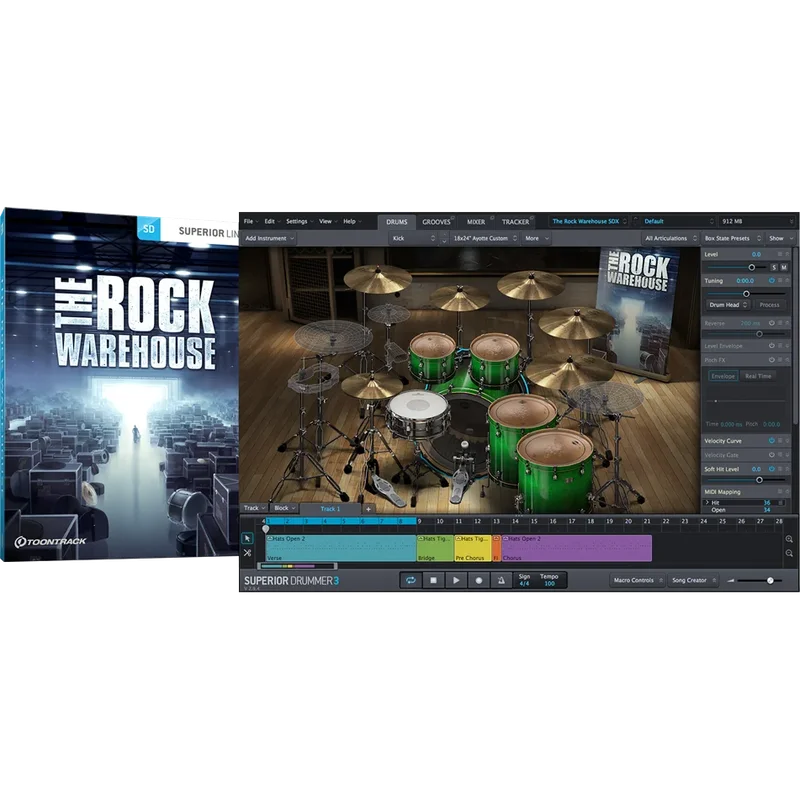The width and height of the screenshot is (800, 800).
Task: Open the File menu
Action: [x=251, y=221]
